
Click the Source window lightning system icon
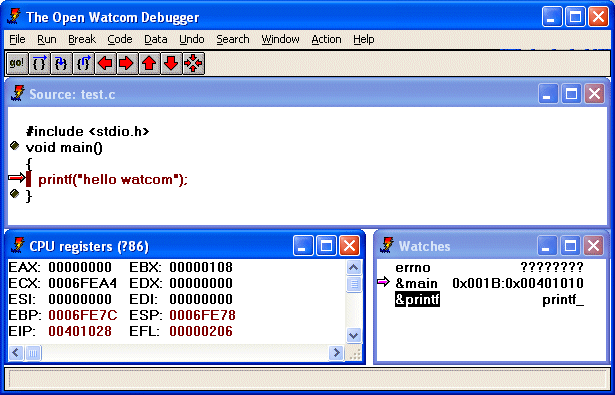tap(18, 94)
